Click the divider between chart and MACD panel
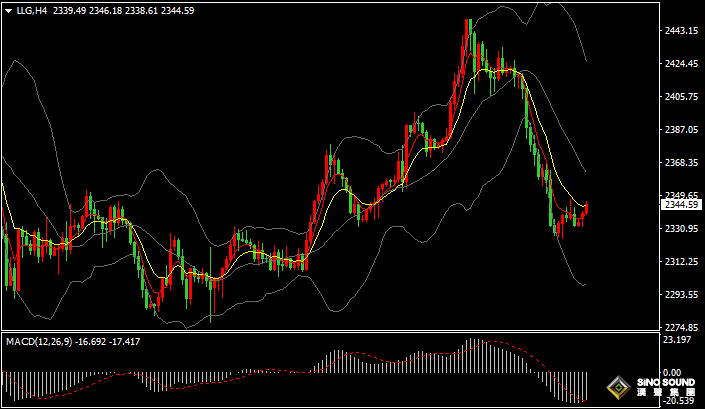The height and width of the screenshot is (409, 705). tap(330, 332)
